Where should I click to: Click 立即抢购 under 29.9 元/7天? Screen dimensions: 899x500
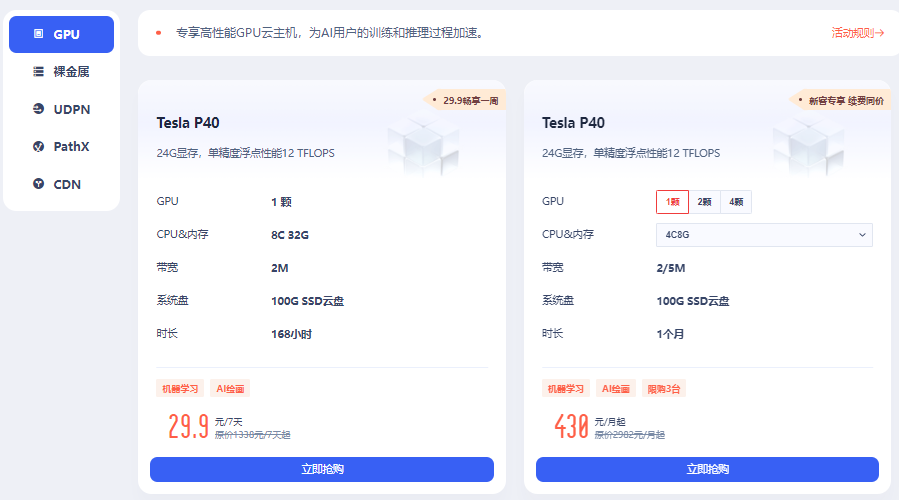click(x=322, y=469)
